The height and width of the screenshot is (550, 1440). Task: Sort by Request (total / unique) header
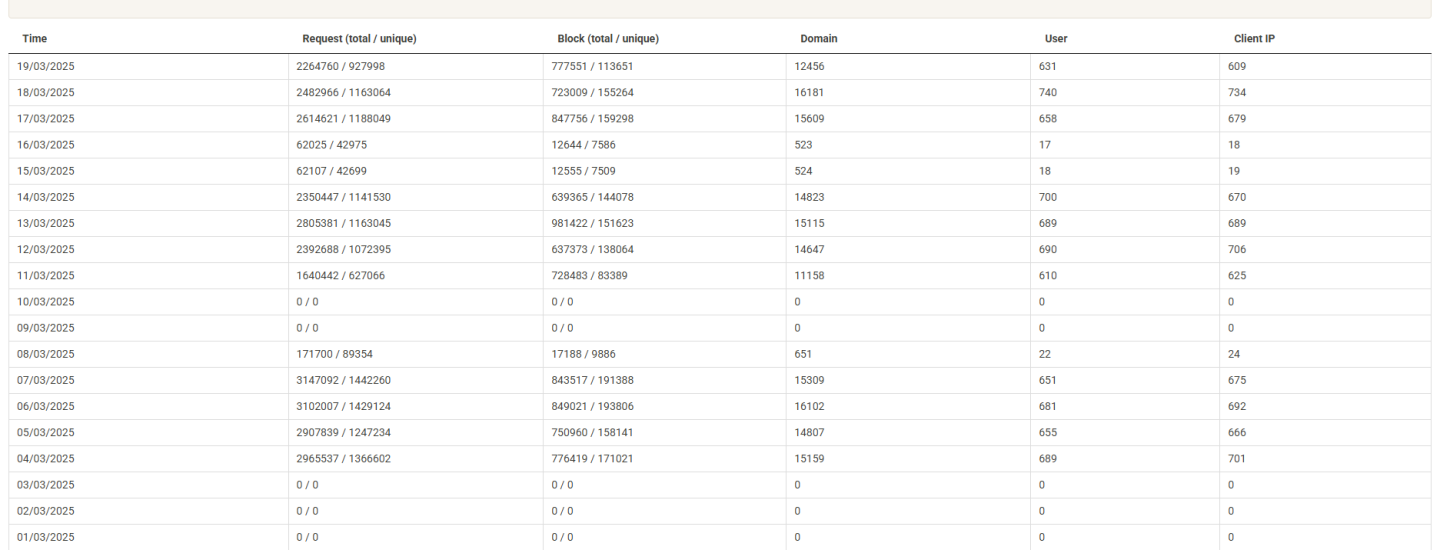(x=359, y=39)
